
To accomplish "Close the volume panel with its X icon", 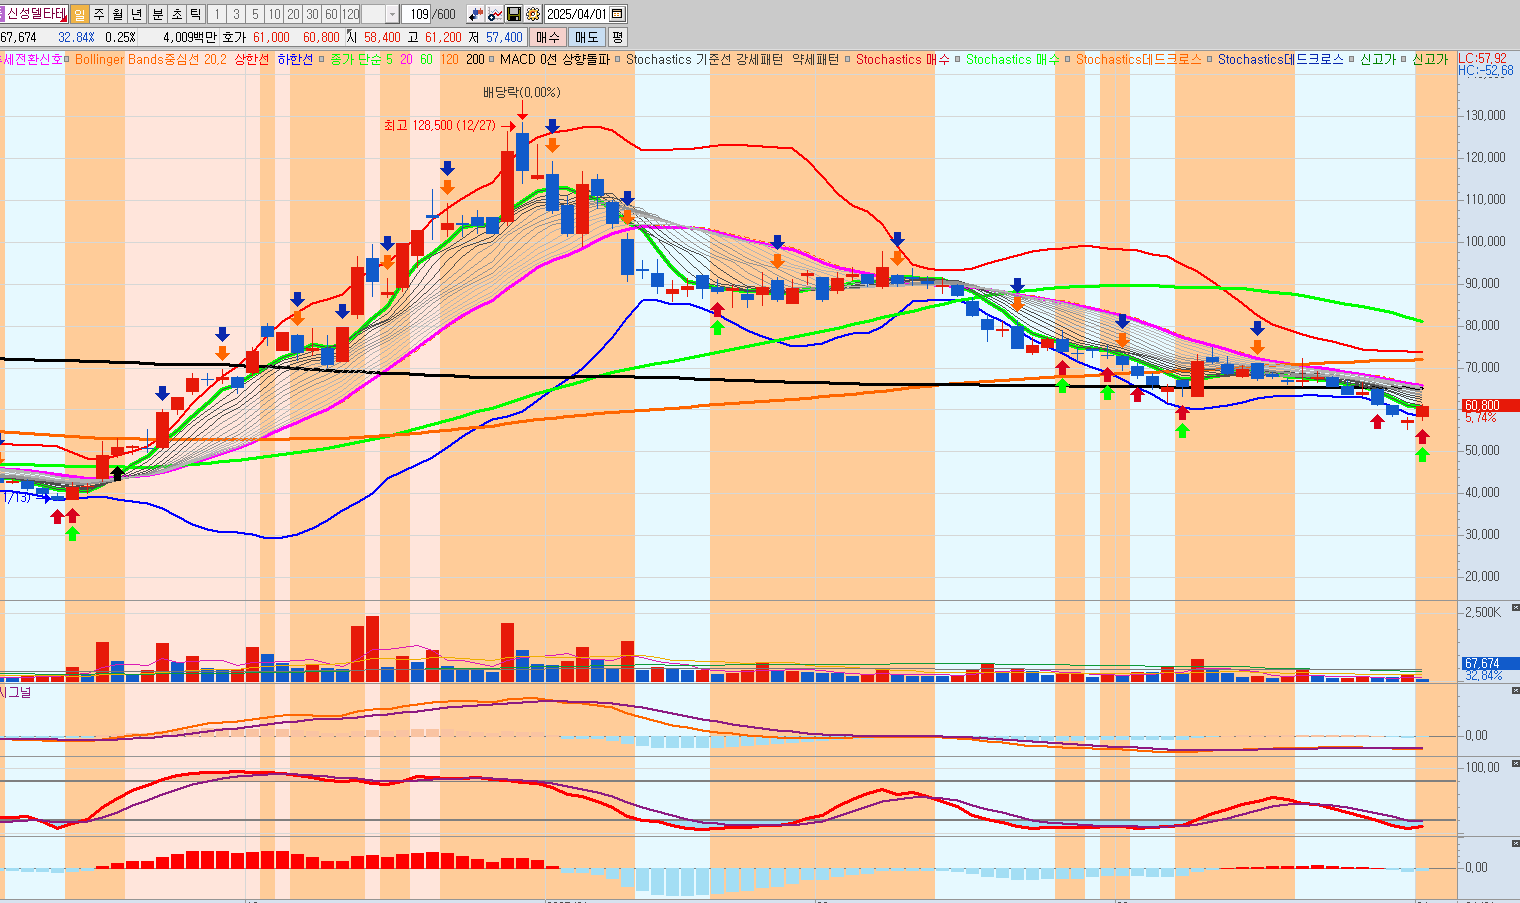I will 1514,606.
